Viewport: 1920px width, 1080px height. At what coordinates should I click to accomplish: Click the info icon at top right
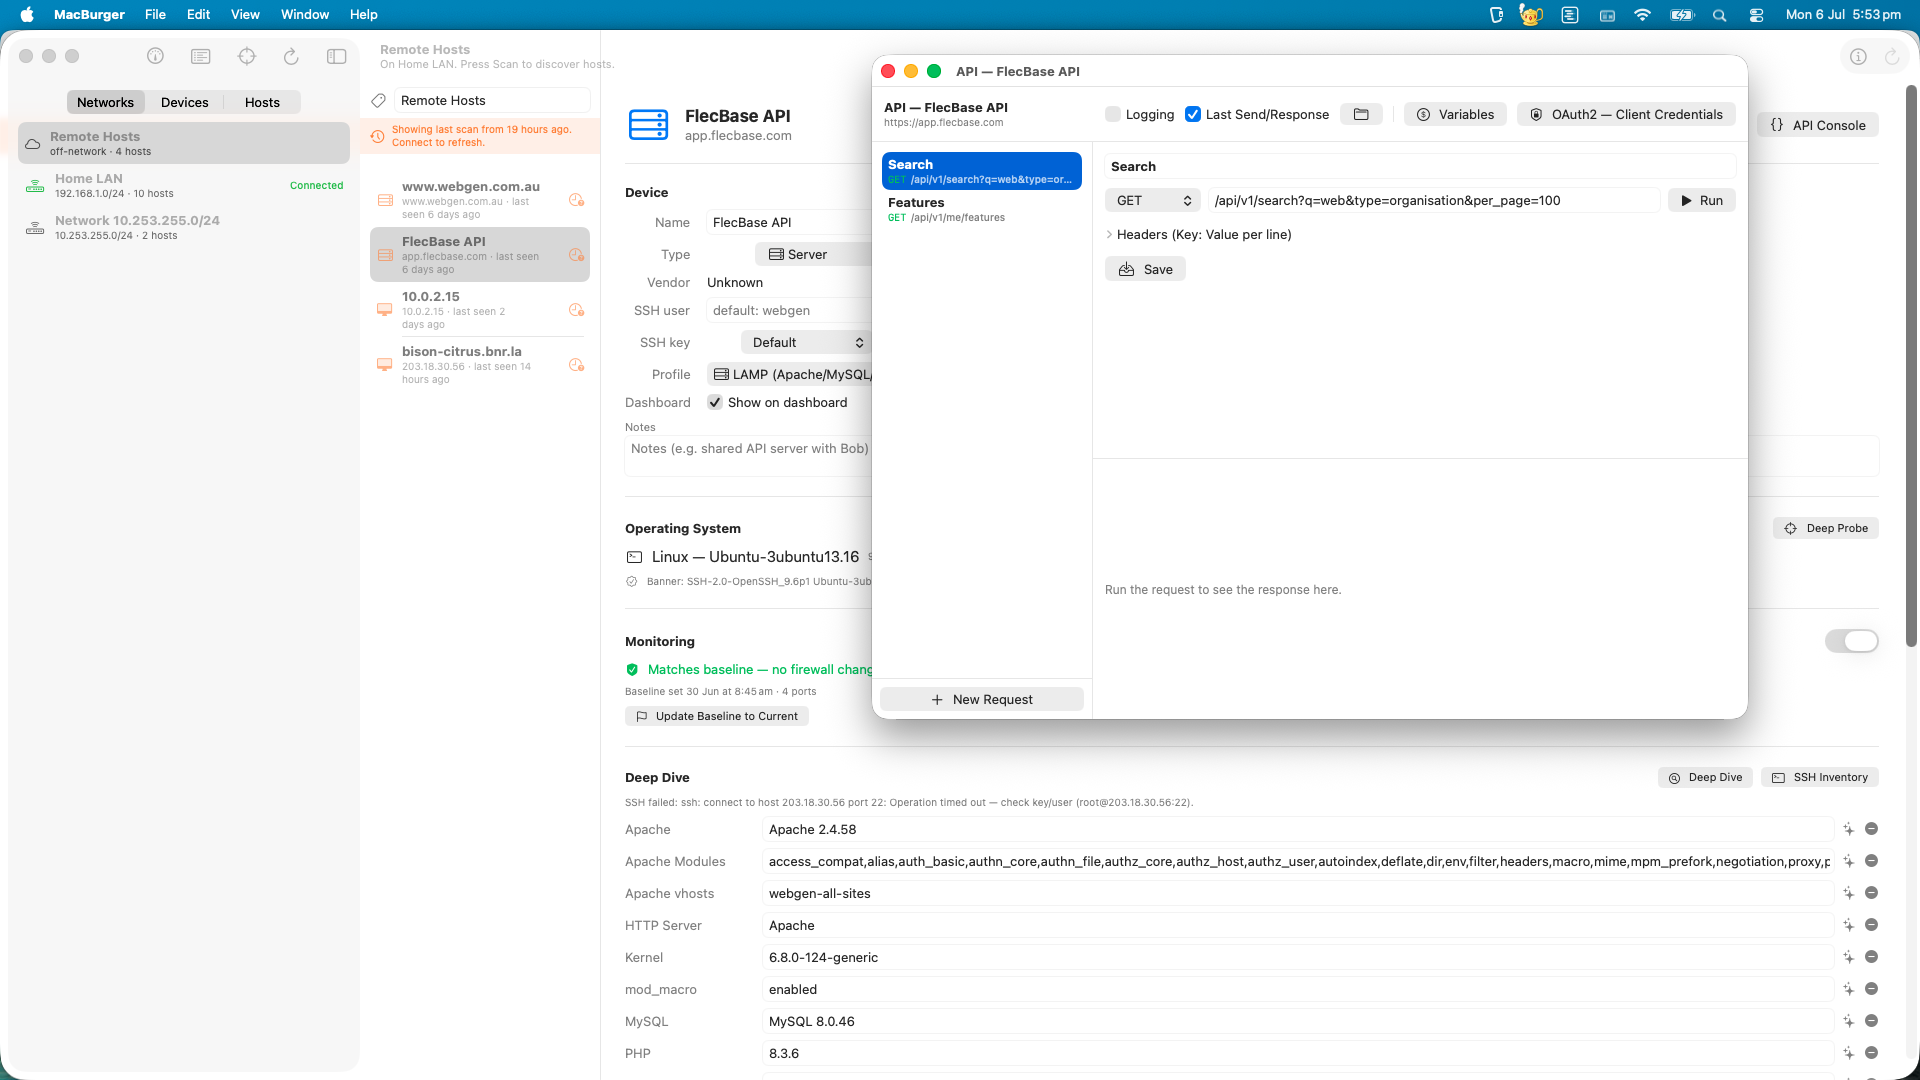click(x=1858, y=57)
